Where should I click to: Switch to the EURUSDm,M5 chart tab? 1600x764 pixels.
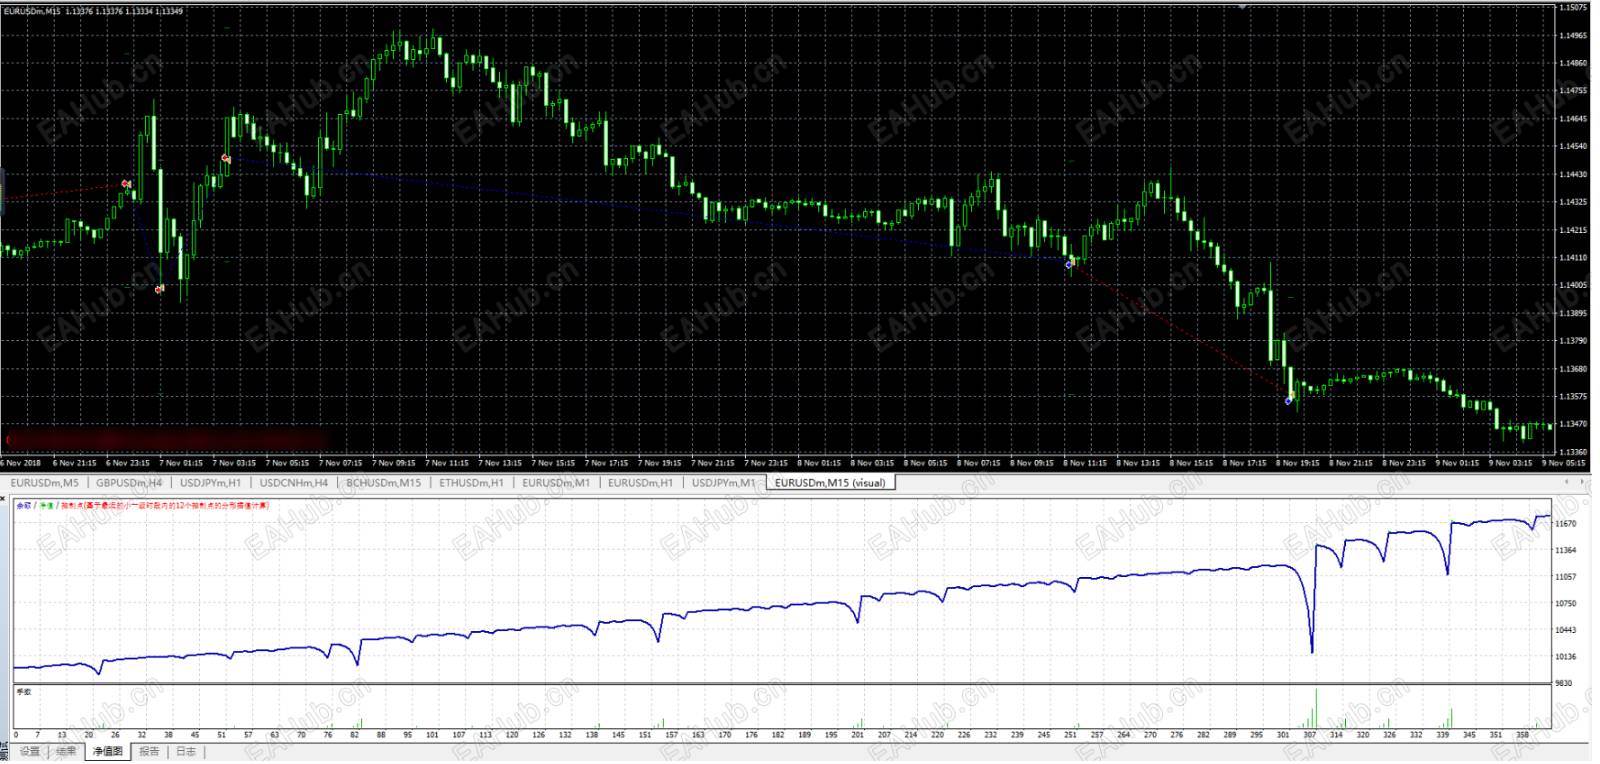(x=44, y=483)
